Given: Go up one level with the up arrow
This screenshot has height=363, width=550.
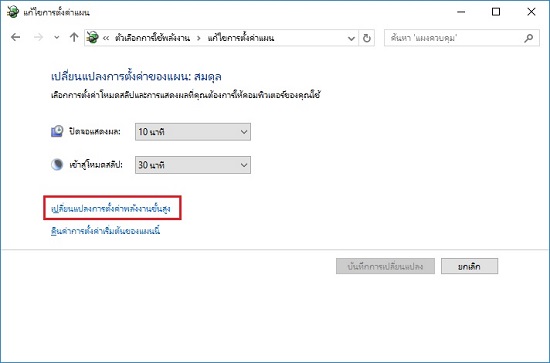Looking at the screenshot, I should coord(74,37).
